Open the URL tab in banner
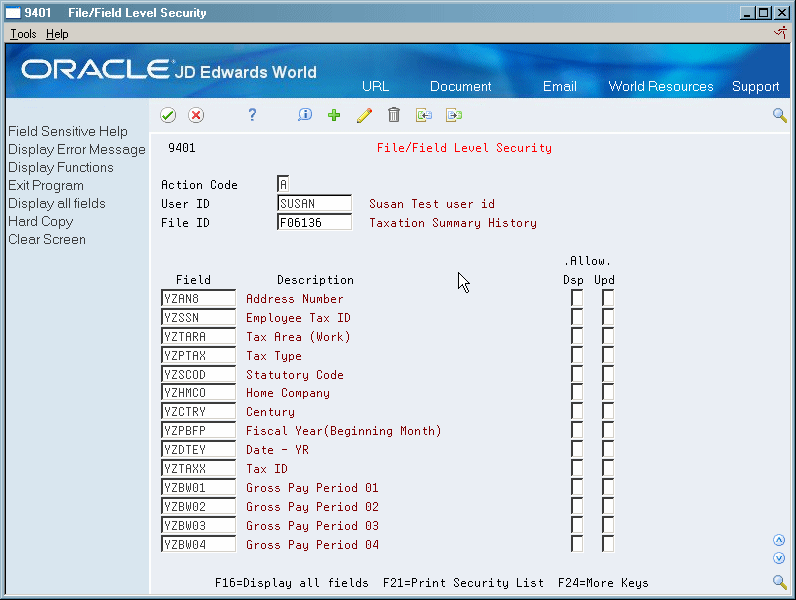796x600 pixels. point(376,86)
